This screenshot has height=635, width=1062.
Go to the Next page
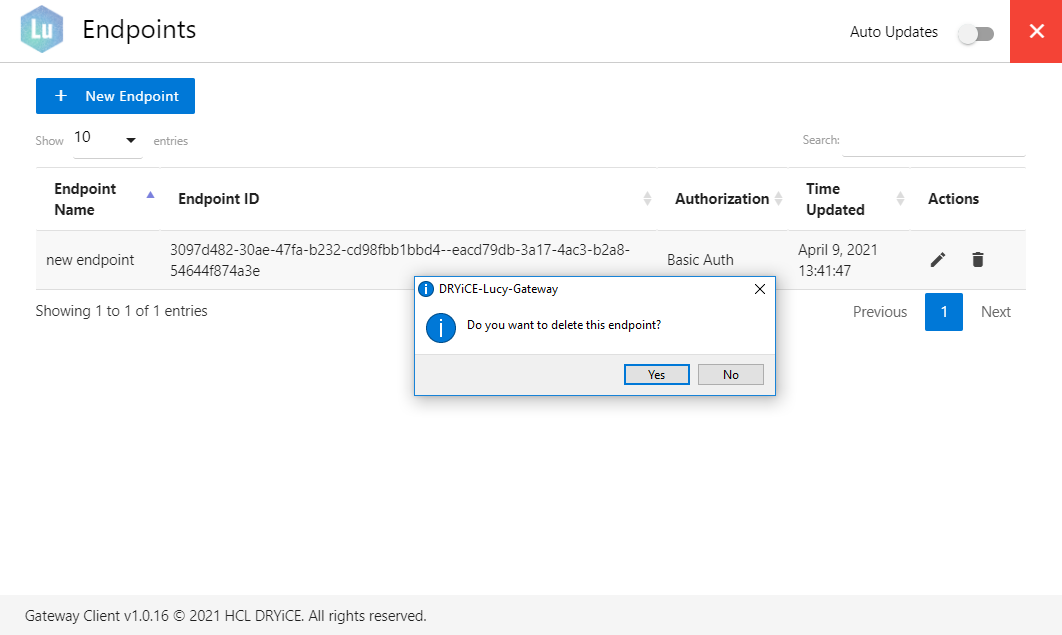pyautogui.click(x=995, y=311)
